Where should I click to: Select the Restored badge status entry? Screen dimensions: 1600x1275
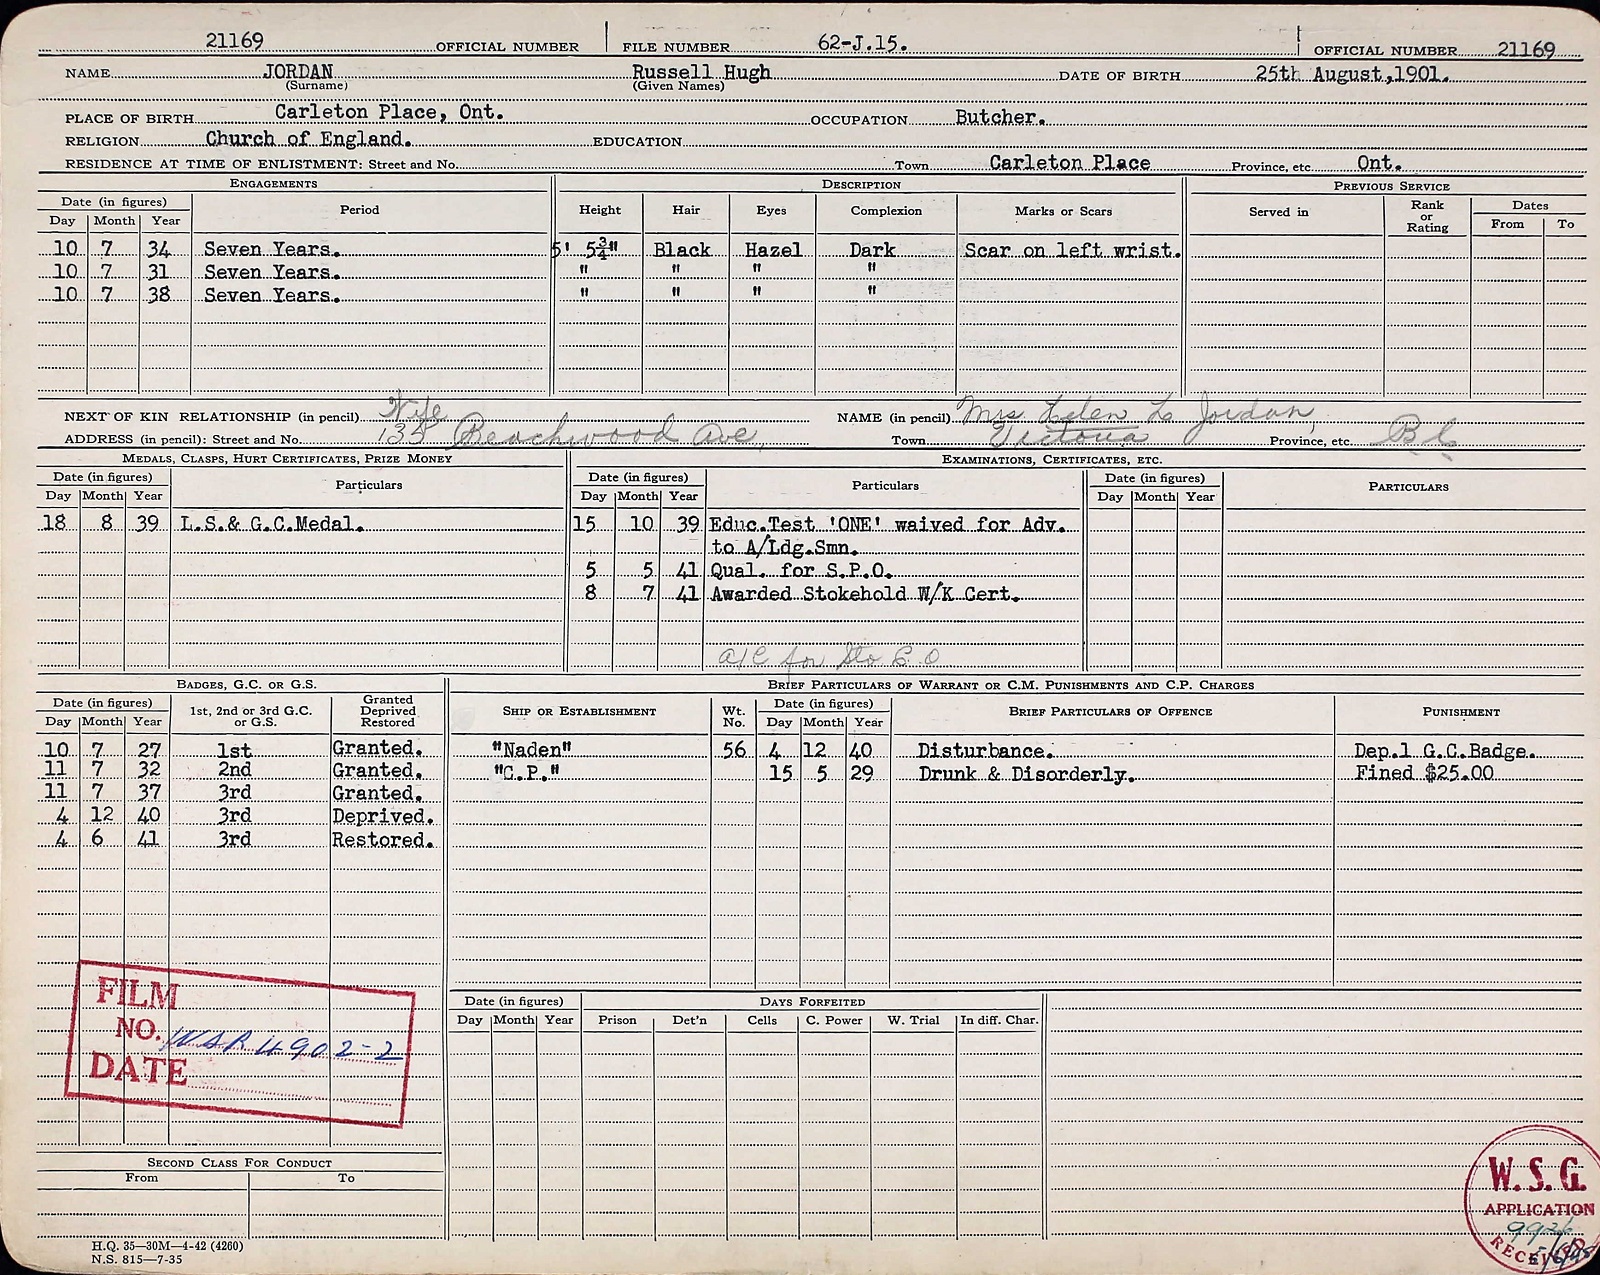pyautogui.click(x=382, y=840)
